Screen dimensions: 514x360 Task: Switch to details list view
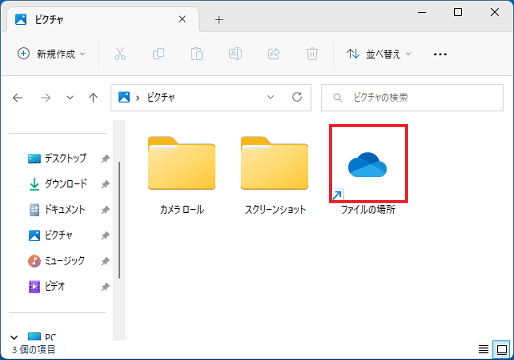tap(483, 349)
